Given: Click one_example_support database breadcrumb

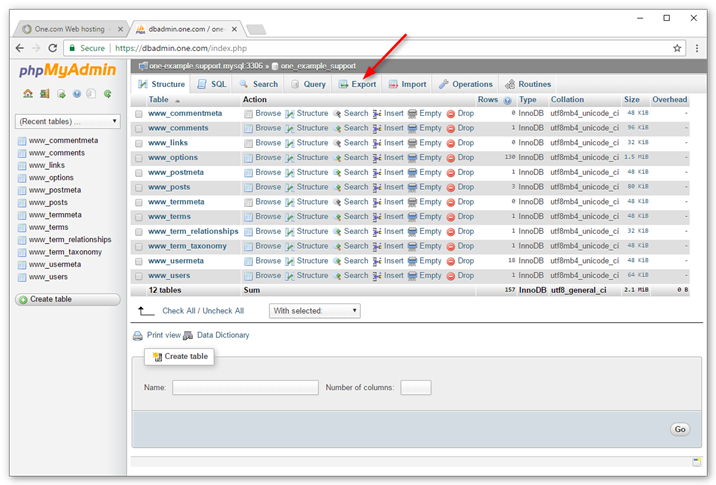Looking at the screenshot, I should 318,66.
